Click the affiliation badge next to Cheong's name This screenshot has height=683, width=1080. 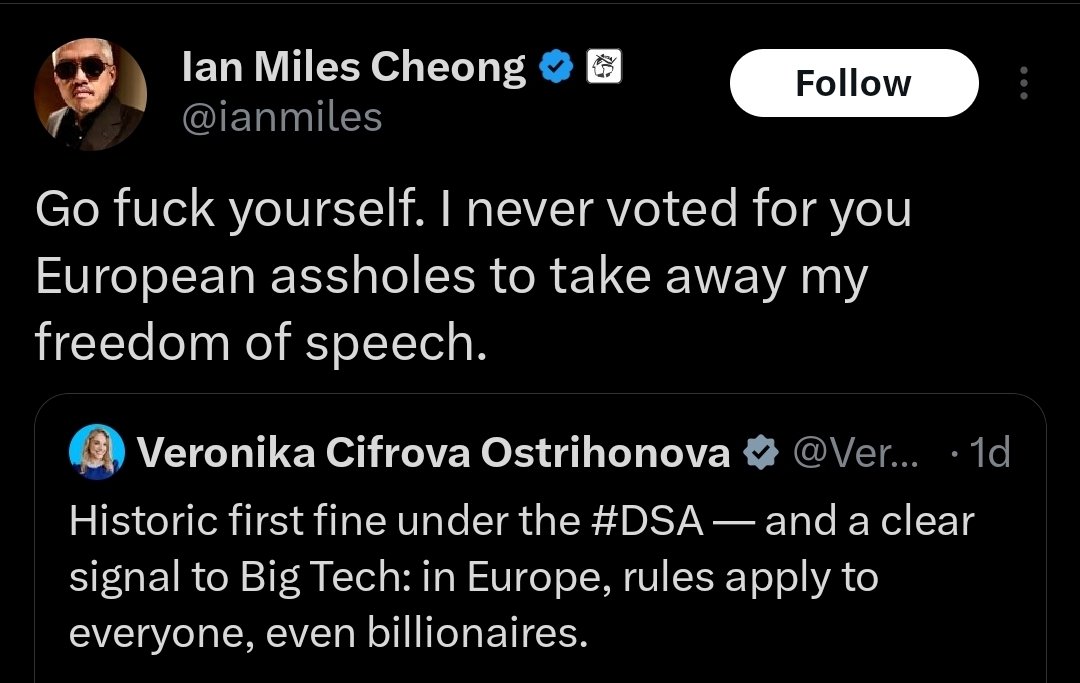coord(604,67)
